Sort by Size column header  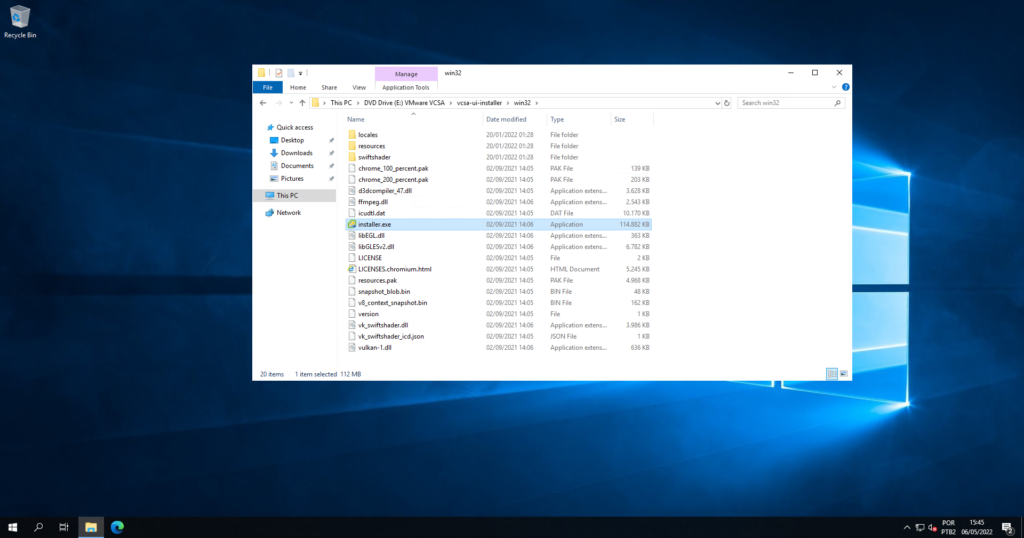tap(620, 119)
